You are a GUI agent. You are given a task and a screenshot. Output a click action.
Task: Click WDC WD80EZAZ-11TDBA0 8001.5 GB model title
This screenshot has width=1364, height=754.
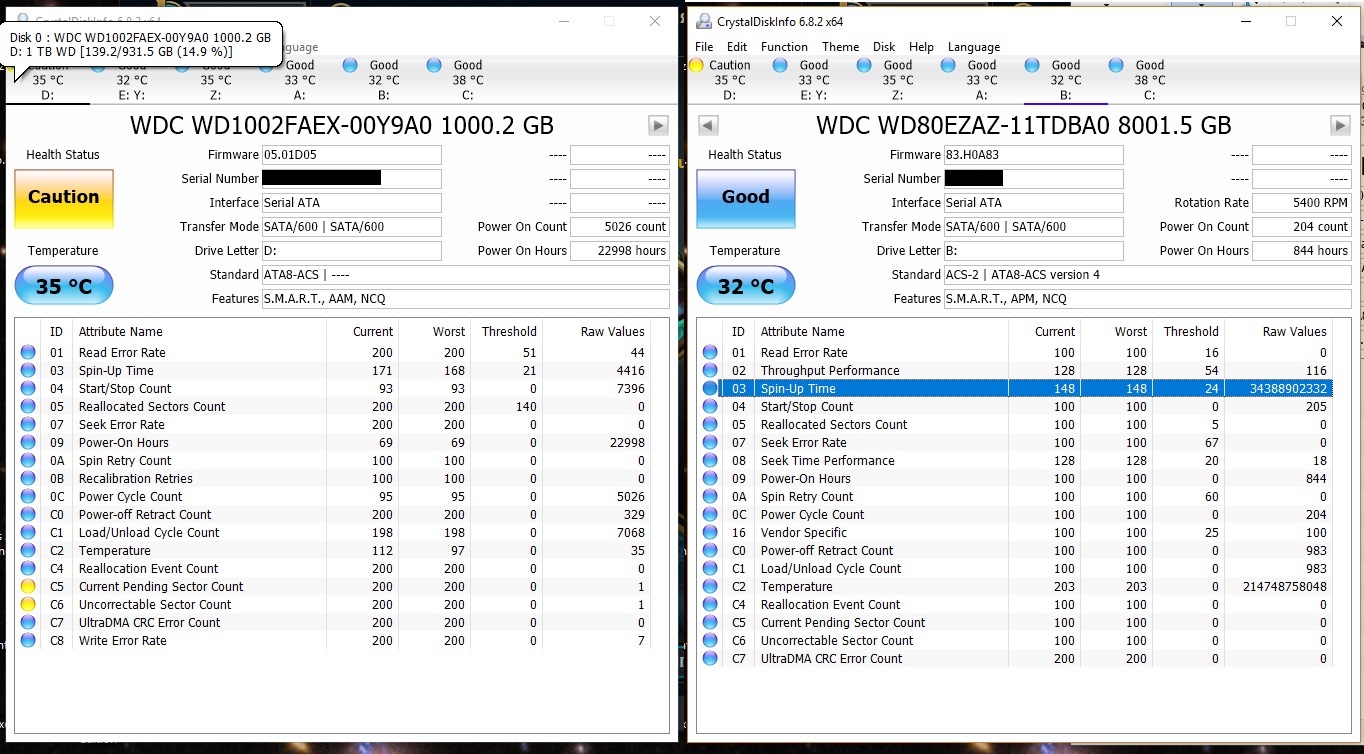(1024, 126)
